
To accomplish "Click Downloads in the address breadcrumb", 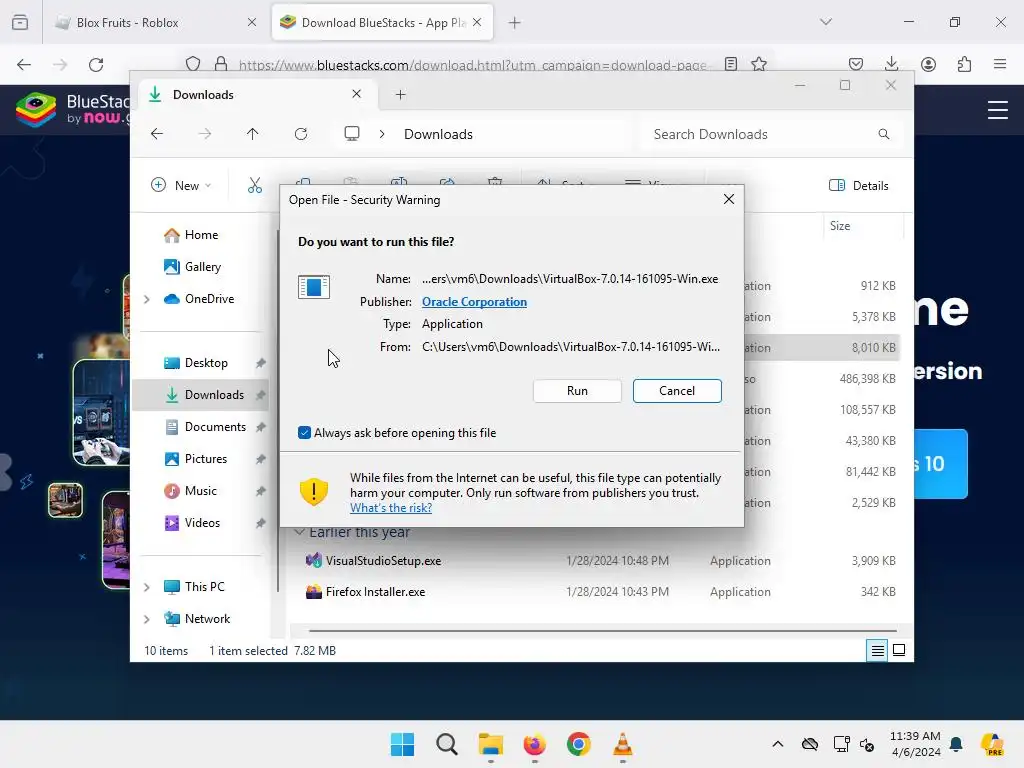I will point(438,134).
